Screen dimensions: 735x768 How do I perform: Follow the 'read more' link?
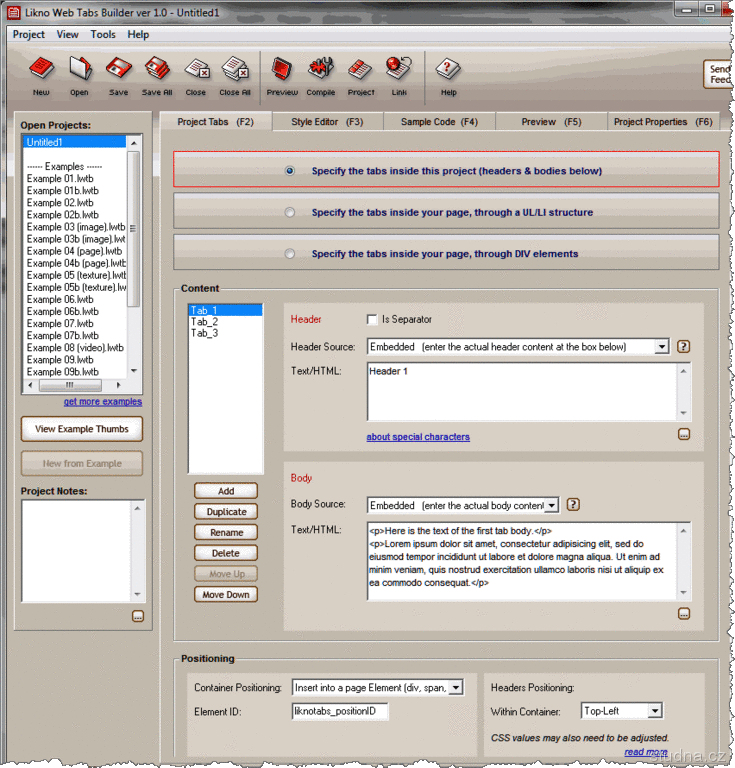point(646,752)
